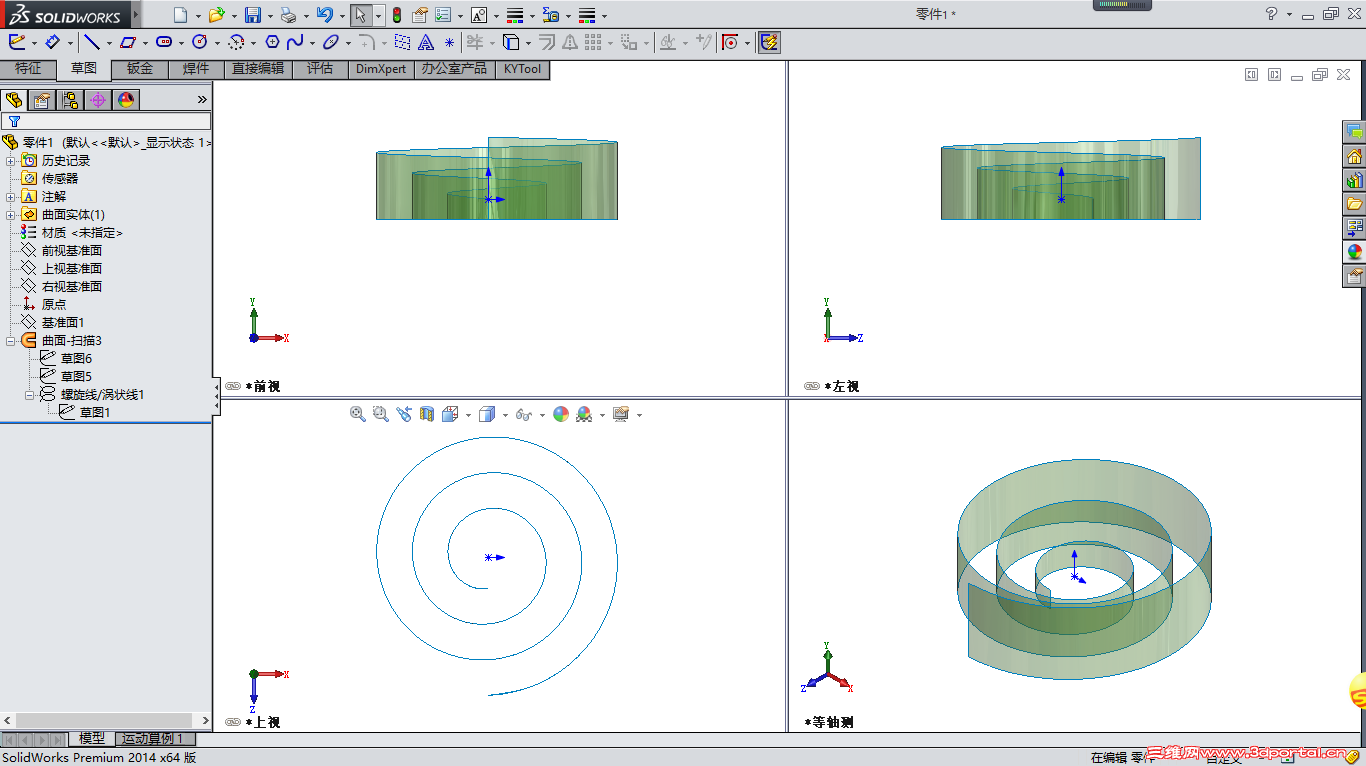
Task: Toggle the Section View icon
Action: pyautogui.click(x=427, y=414)
